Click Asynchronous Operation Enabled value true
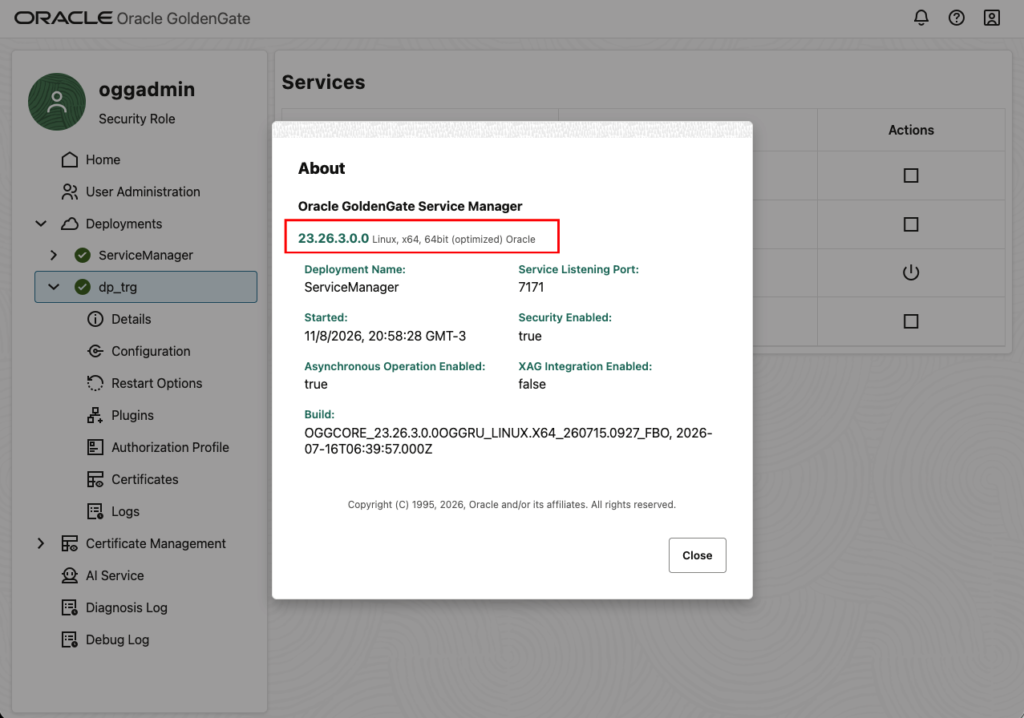 tap(315, 384)
